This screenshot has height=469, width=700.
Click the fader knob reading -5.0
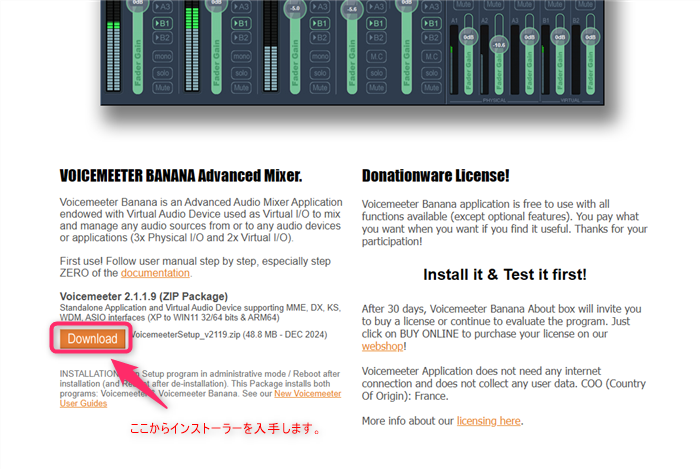coord(295,8)
